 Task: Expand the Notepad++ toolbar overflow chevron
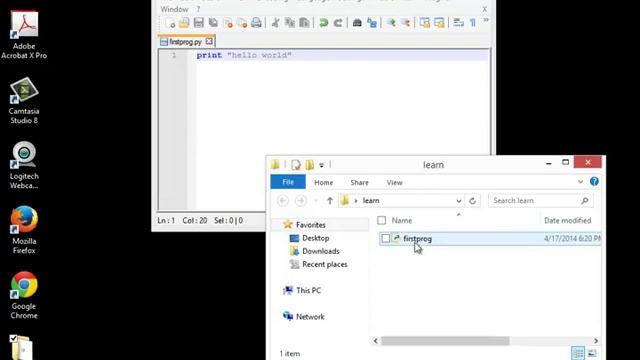[486, 20]
